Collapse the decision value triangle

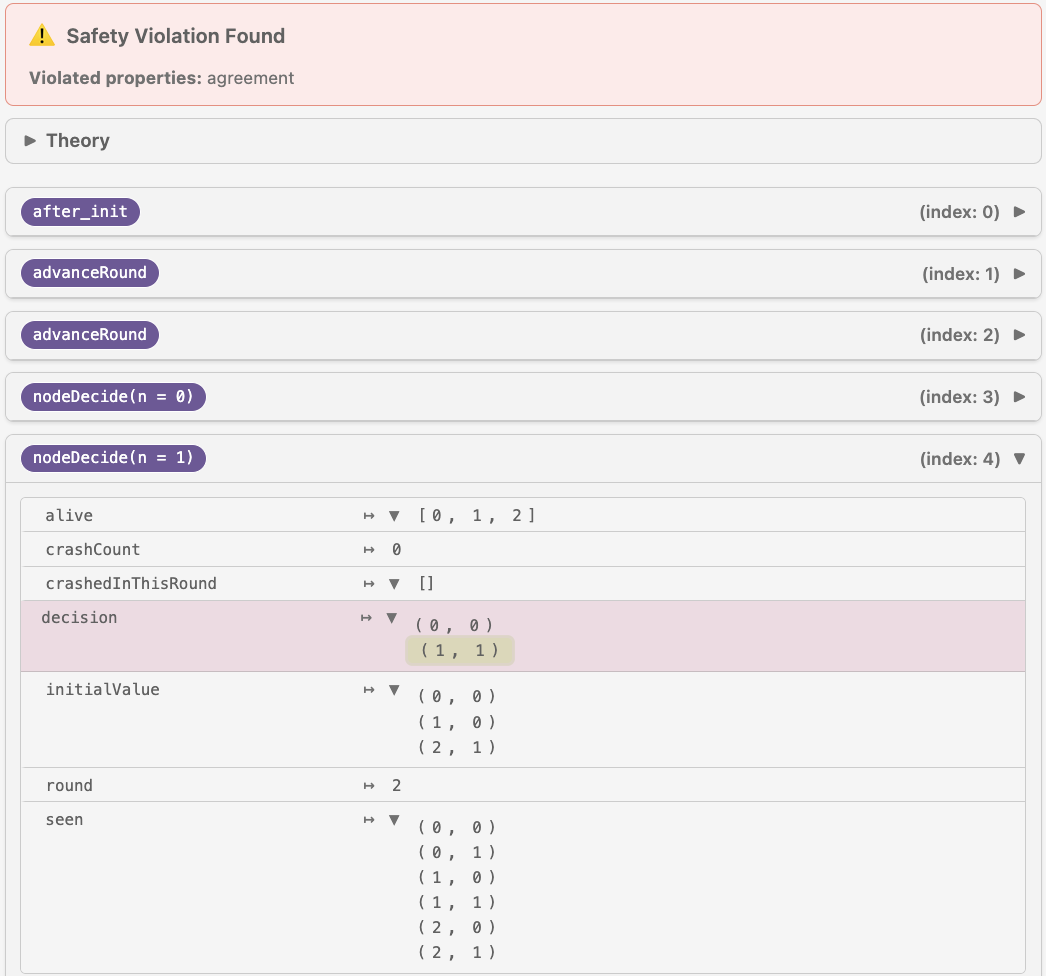(391, 619)
